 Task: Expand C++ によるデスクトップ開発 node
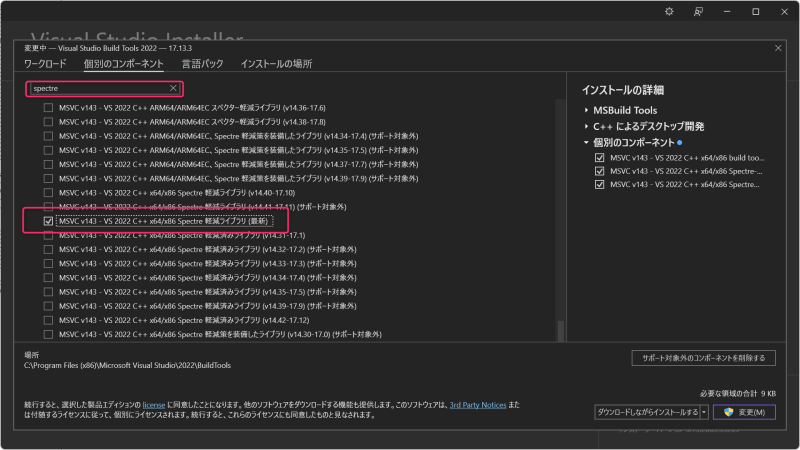click(587, 126)
